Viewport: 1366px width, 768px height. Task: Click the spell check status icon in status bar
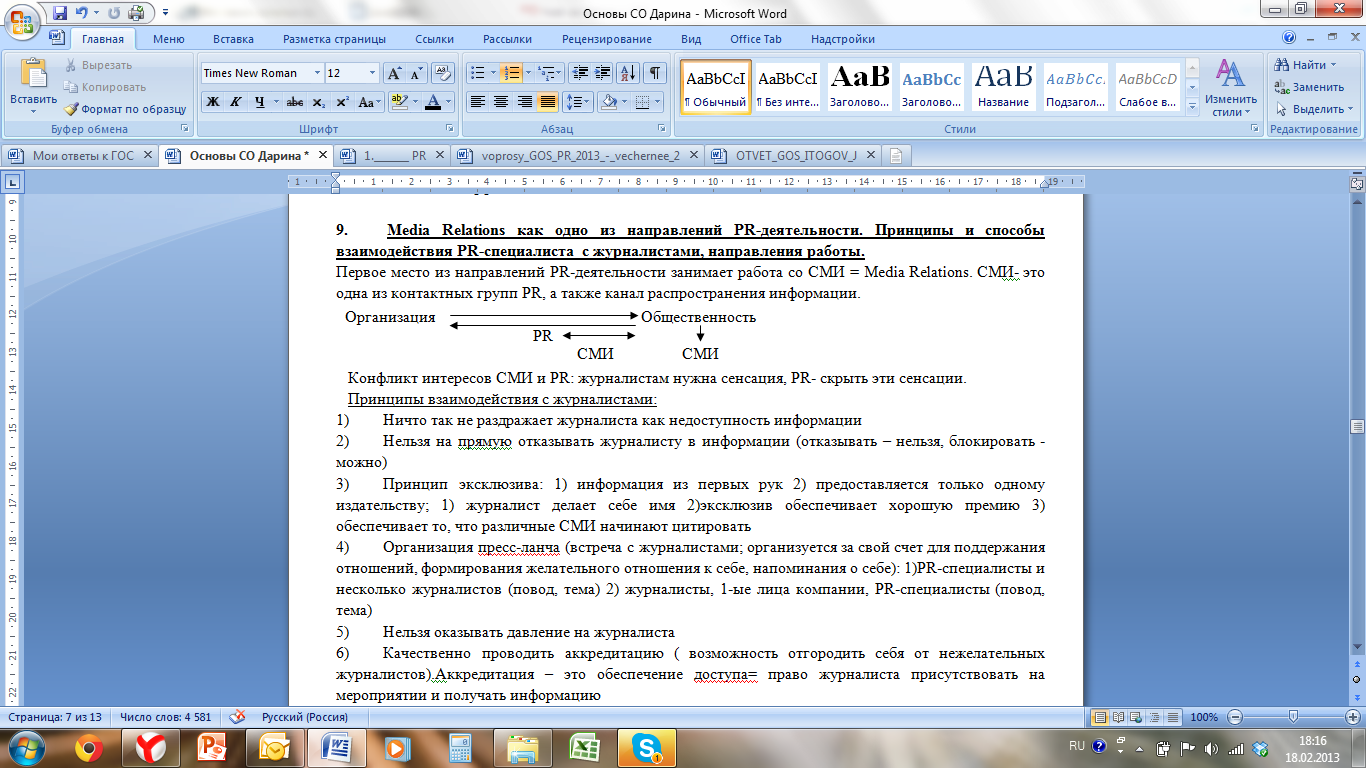(x=238, y=717)
